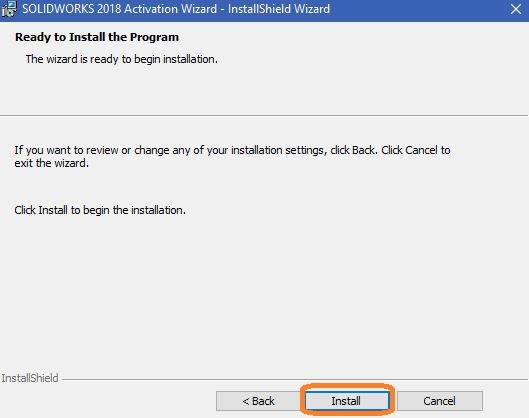The height and width of the screenshot is (418, 529).
Task: Click the review or change settings paragraph
Action: (x=232, y=157)
